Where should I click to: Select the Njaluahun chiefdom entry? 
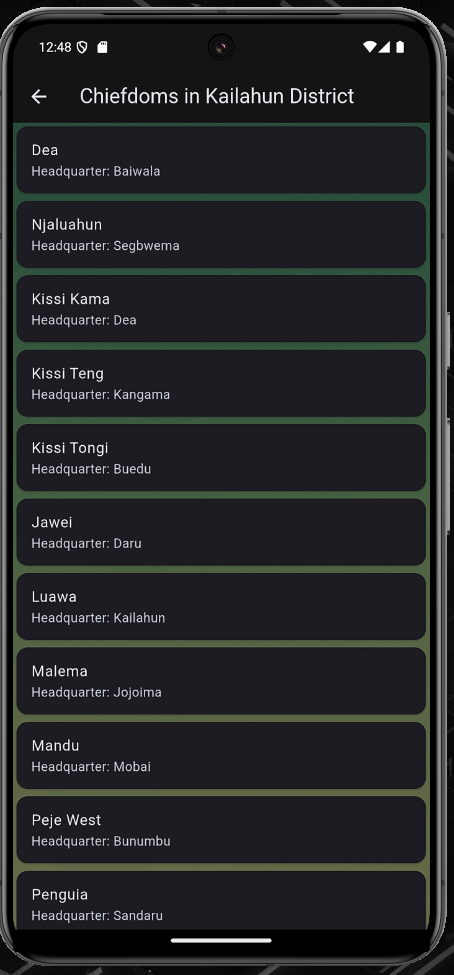(221, 234)
